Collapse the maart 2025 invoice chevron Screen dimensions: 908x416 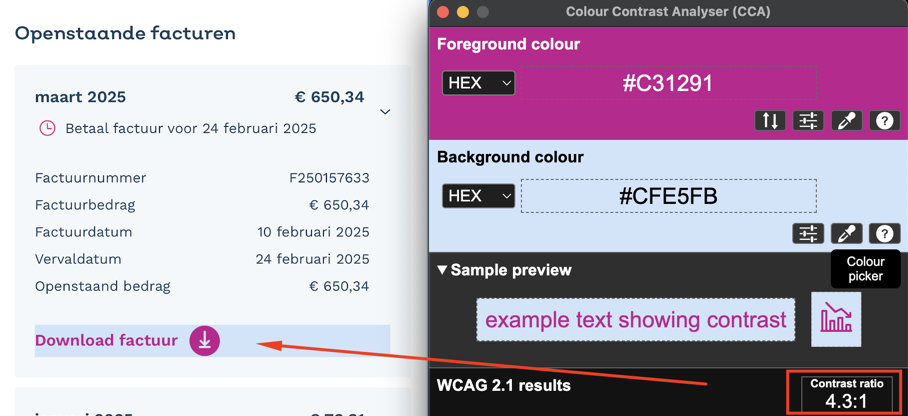[385, 111]
